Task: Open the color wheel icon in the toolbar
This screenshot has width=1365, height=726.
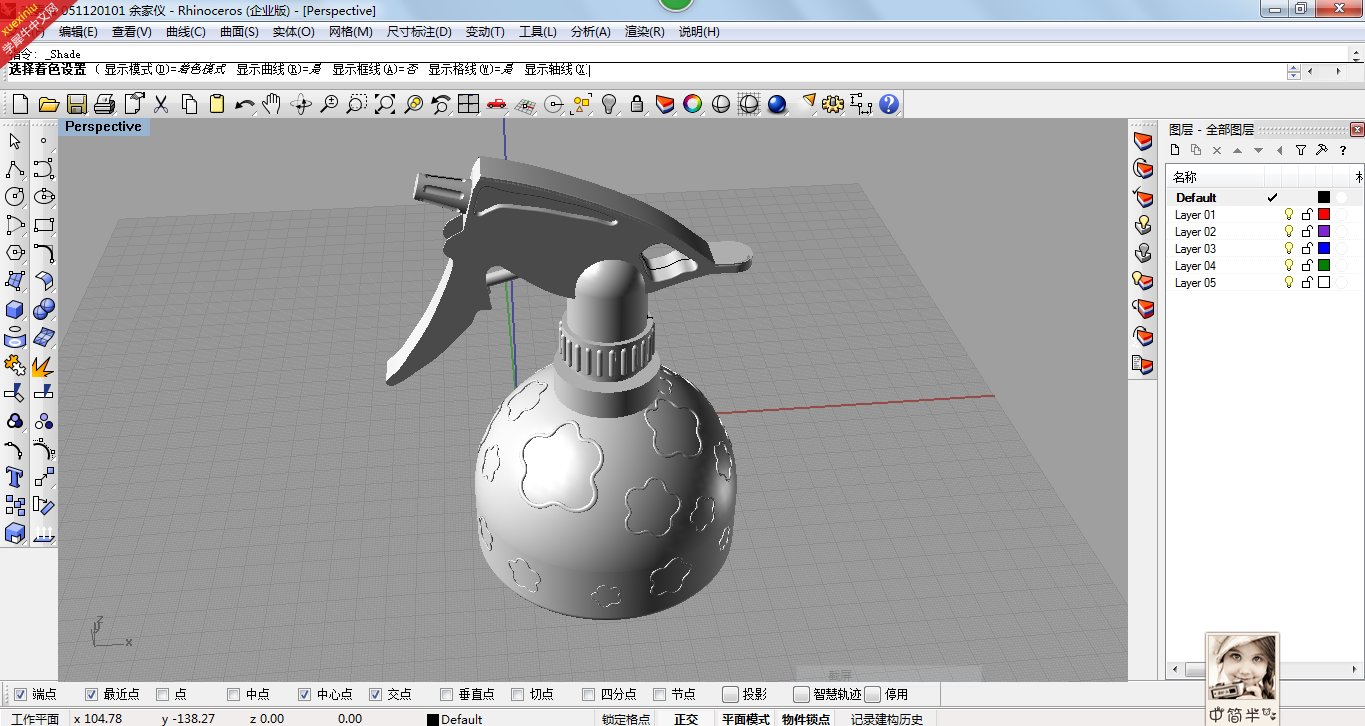Action: (692, 103)
